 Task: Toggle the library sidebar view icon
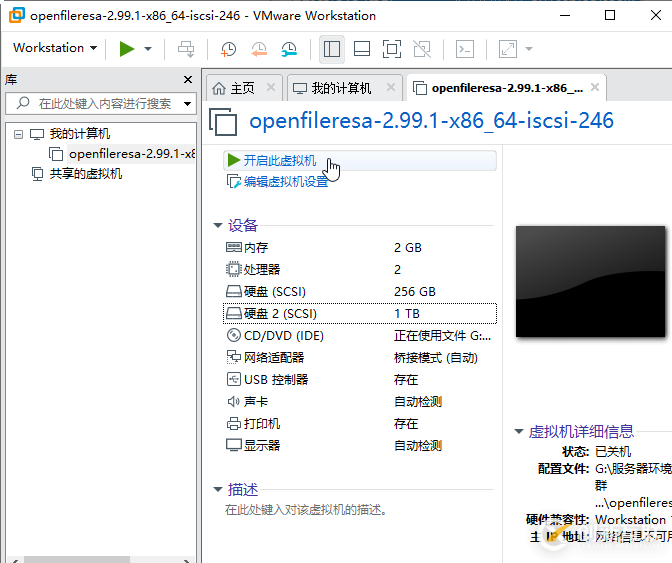tap(332, 48)
